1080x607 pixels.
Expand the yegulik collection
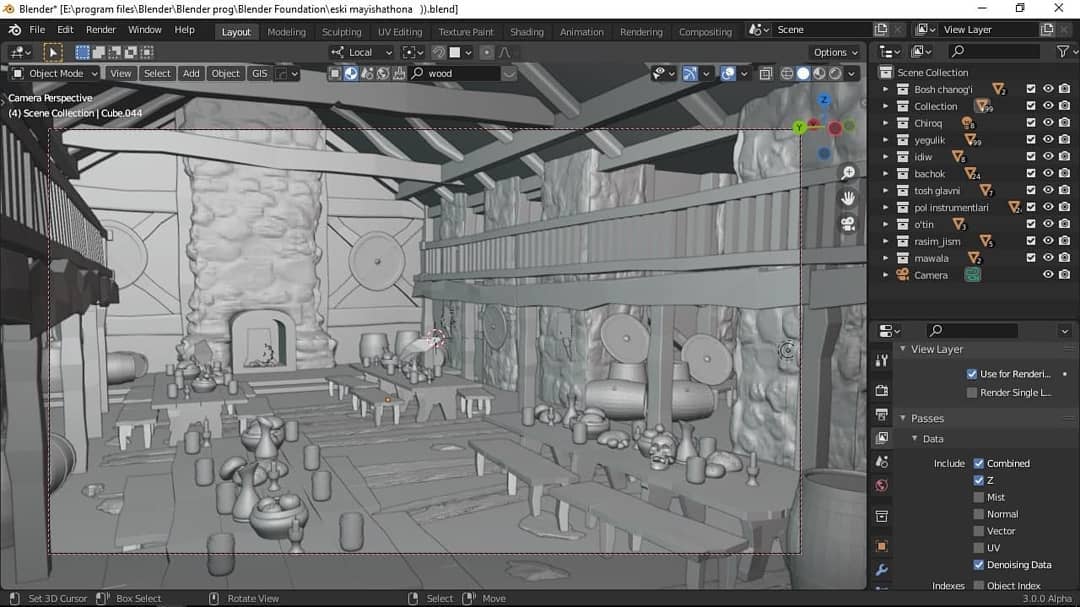(x=886, y=140)
